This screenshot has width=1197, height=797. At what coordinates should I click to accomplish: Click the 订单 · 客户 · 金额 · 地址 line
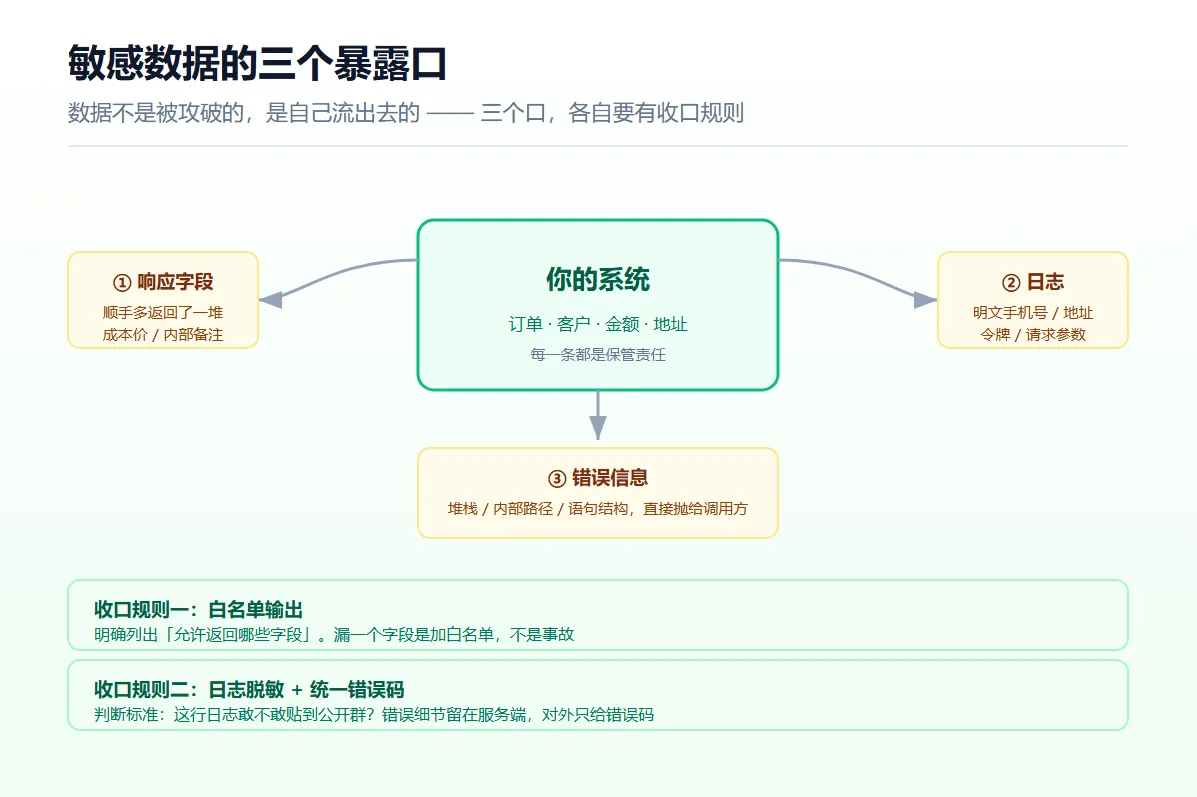click(598, 324)
